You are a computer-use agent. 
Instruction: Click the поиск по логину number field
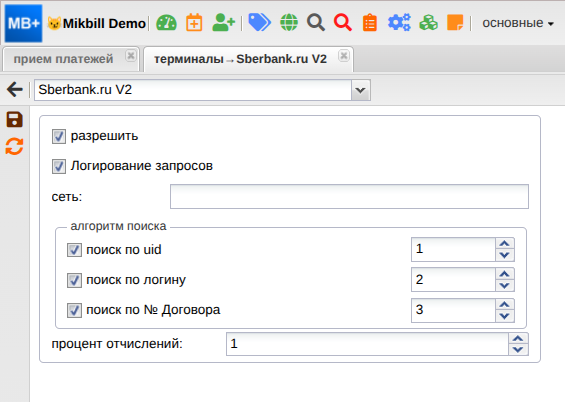(454, 280)
